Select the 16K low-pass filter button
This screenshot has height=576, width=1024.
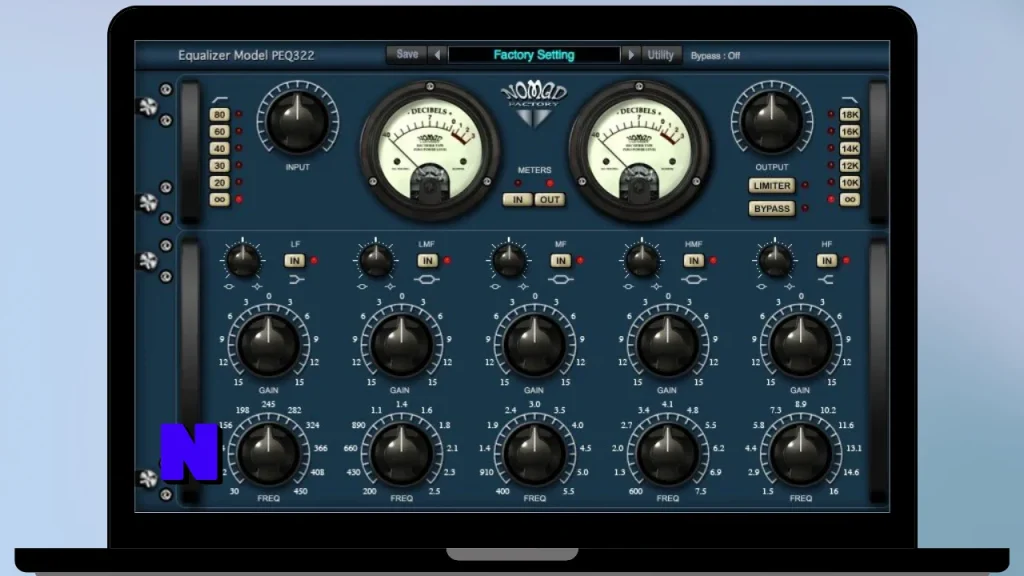point(850,132)
